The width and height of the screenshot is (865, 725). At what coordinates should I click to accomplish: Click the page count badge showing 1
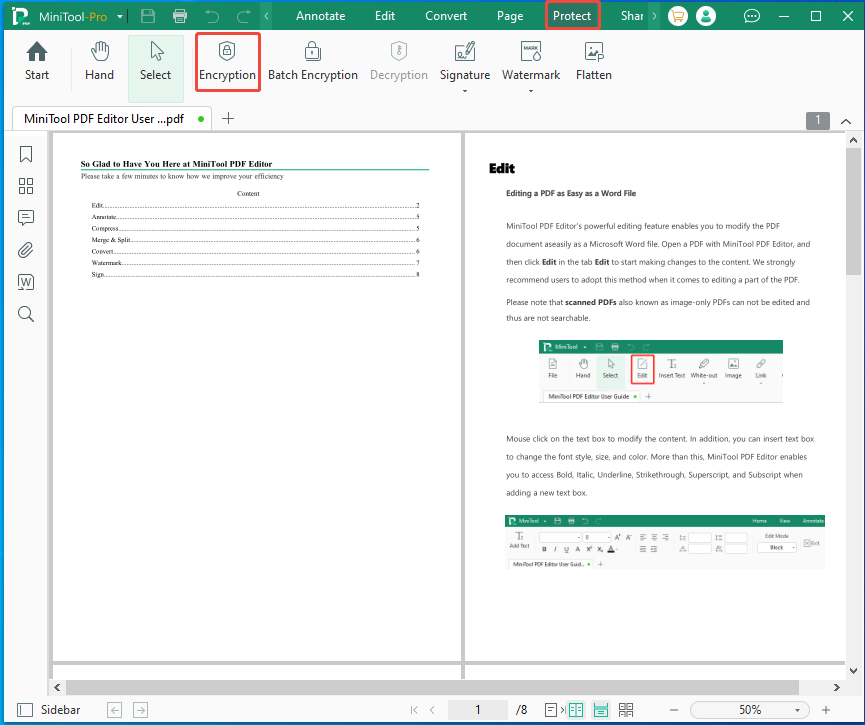click(x=818, y=121)
